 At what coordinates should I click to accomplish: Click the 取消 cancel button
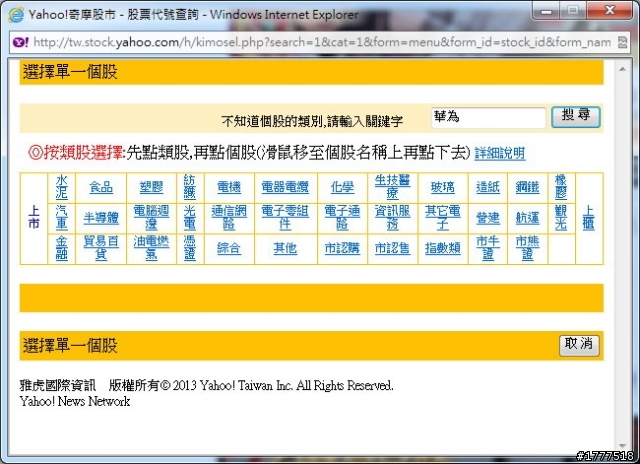(579, 345)
